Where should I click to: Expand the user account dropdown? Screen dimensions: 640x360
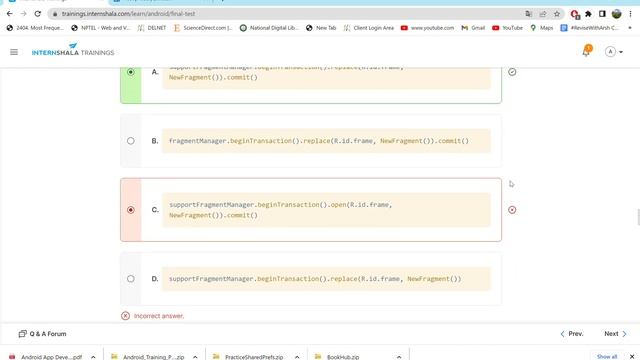(x=614, y=52)
